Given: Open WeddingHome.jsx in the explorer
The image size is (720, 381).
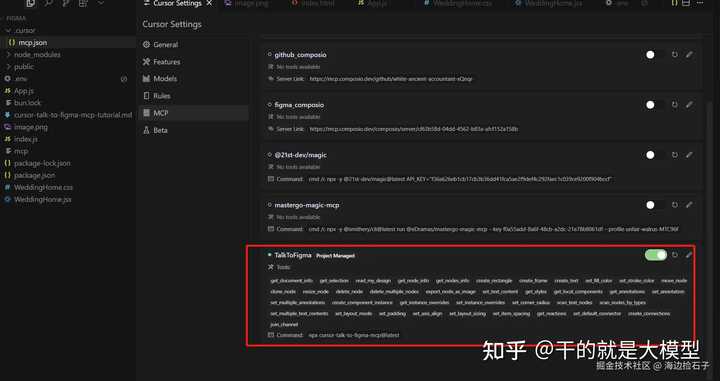Looking at the screenshot, I should [68, 199].
